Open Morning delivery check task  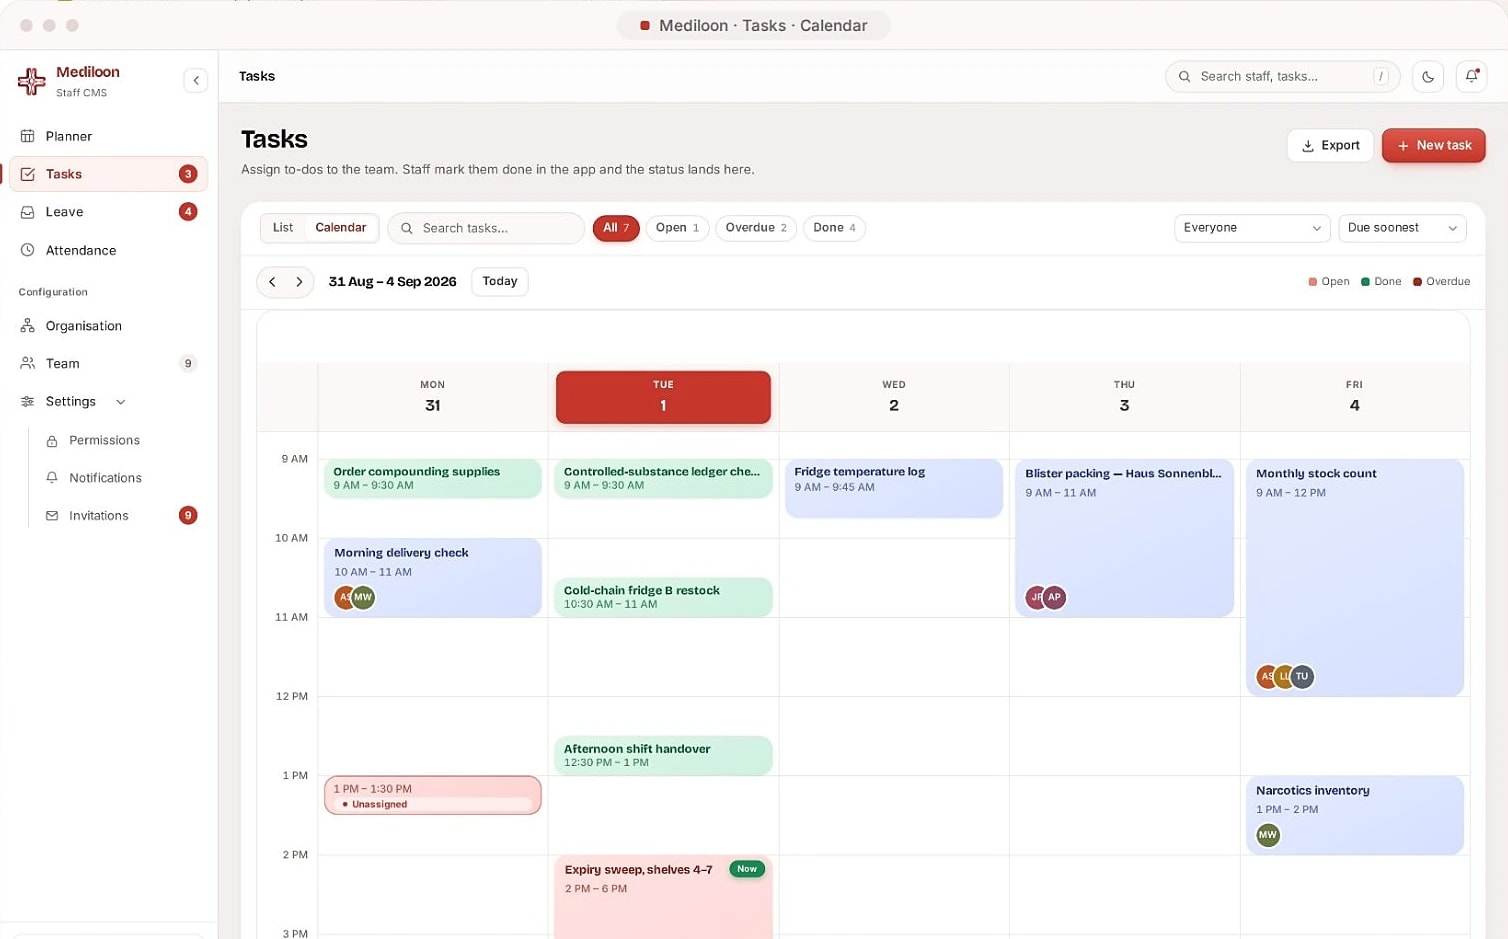coord(433,578)
